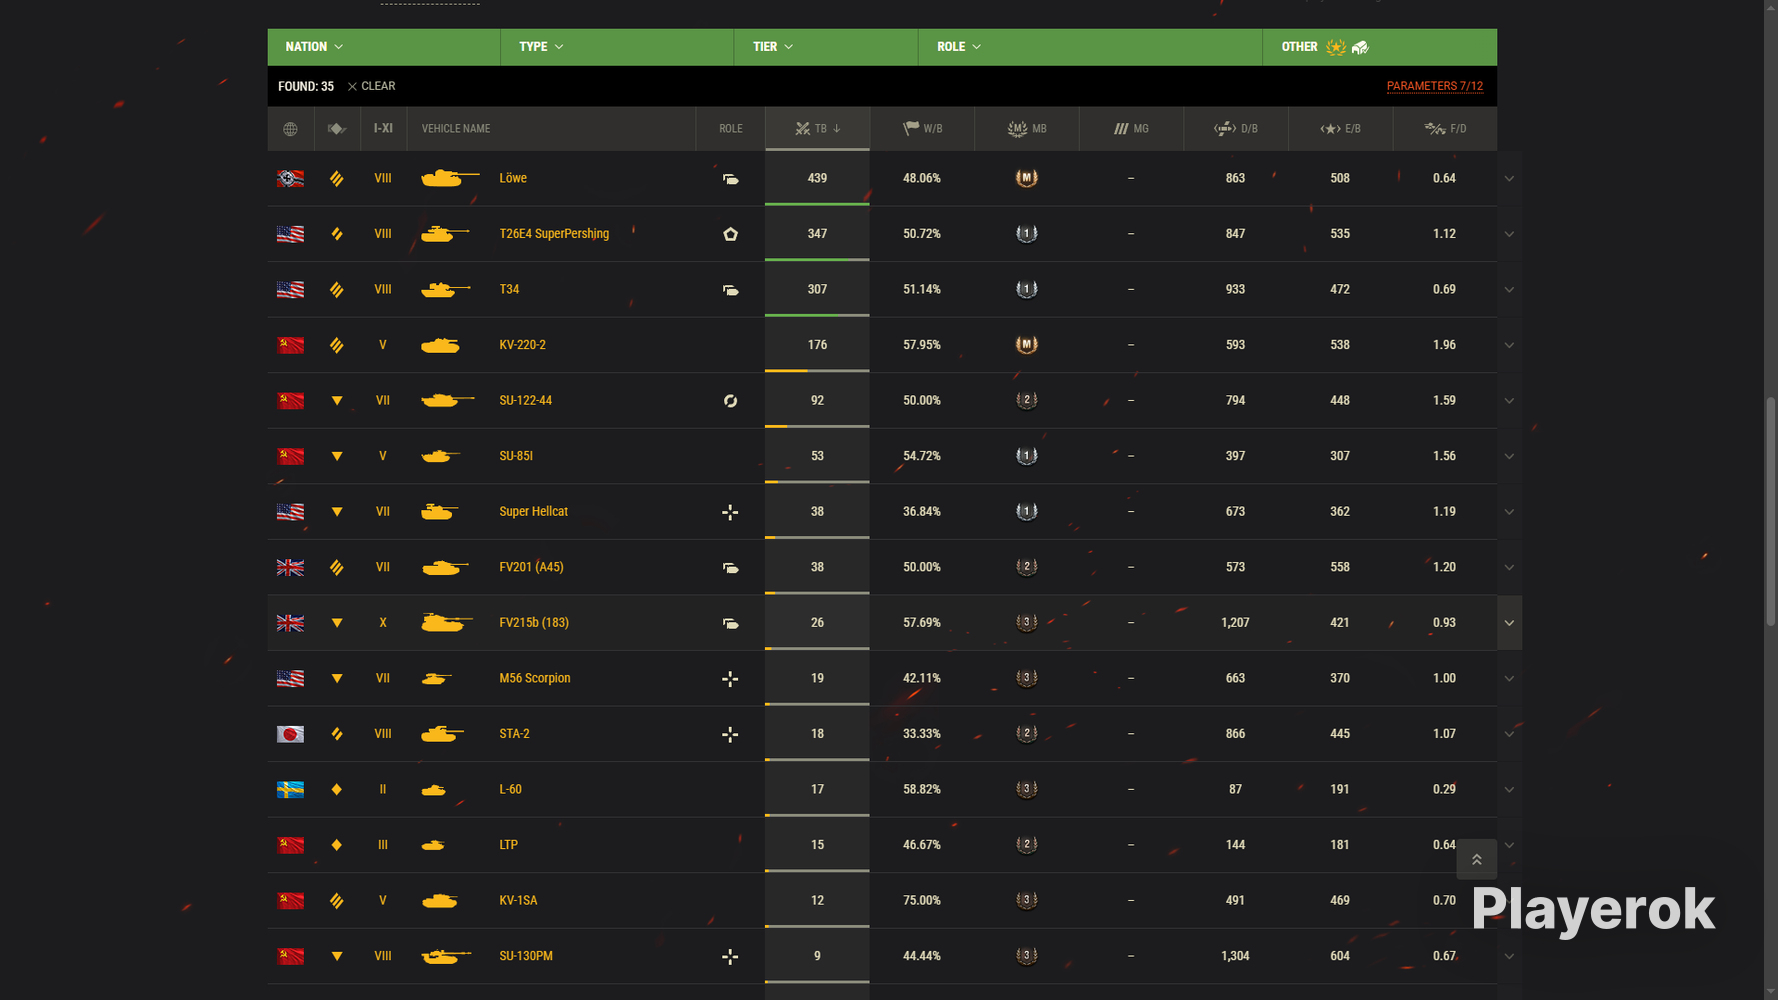Click the T26E4 SuperPershing role icon
The width and height of the screenshot is (1778, 1000).
(x=731, y=234)
